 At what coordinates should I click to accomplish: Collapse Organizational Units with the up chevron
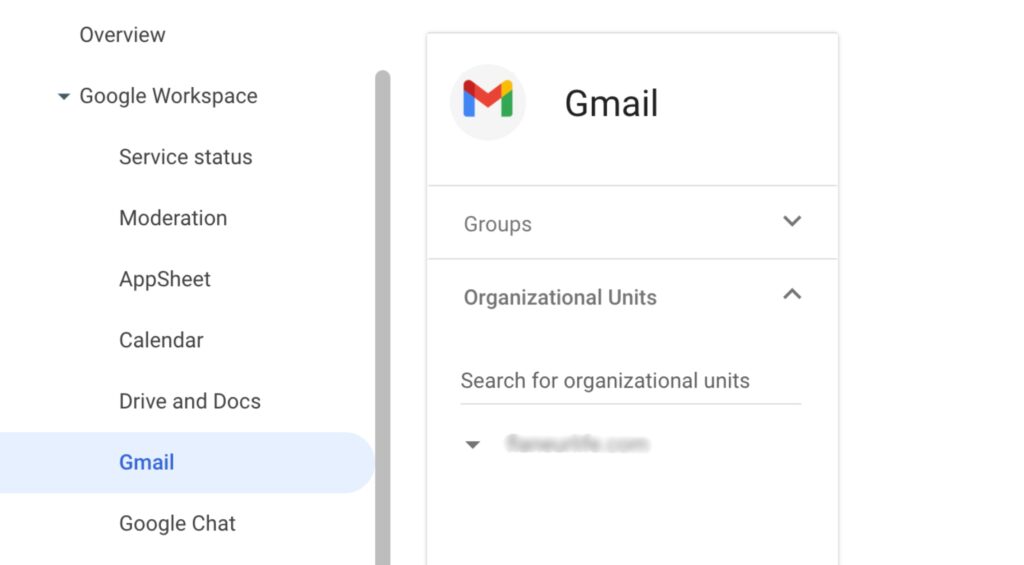792,295
